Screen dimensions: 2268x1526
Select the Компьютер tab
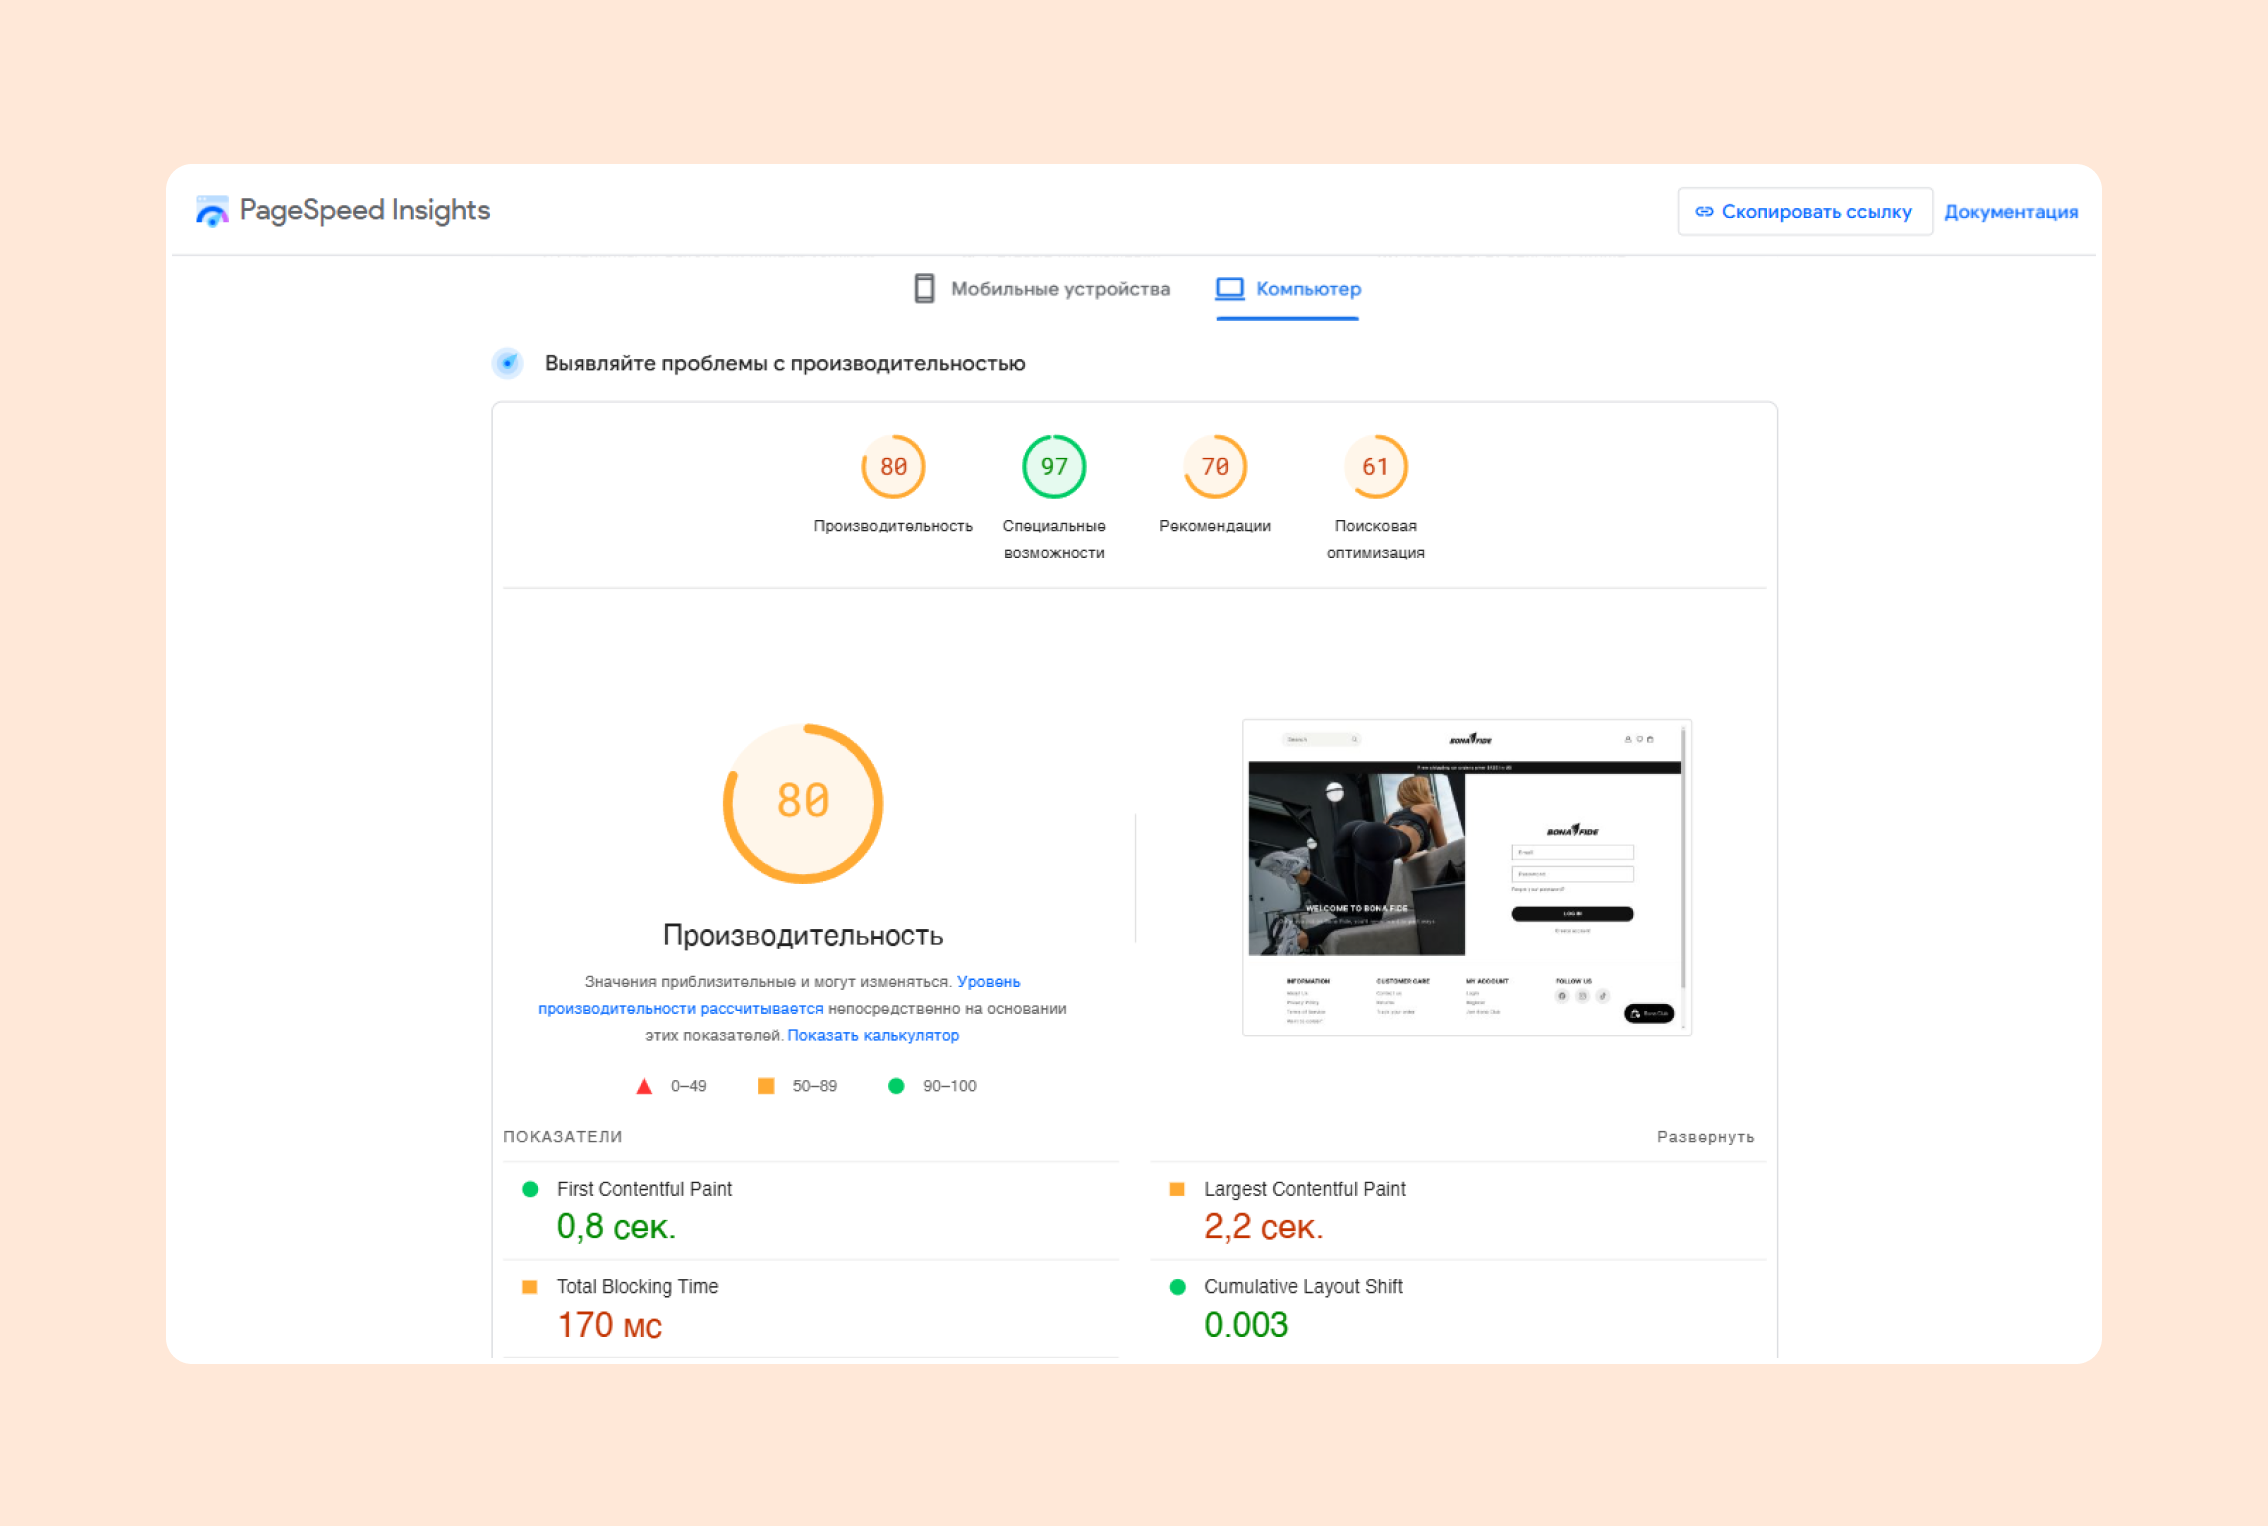pyautogui.click(x=1288, y=289)
